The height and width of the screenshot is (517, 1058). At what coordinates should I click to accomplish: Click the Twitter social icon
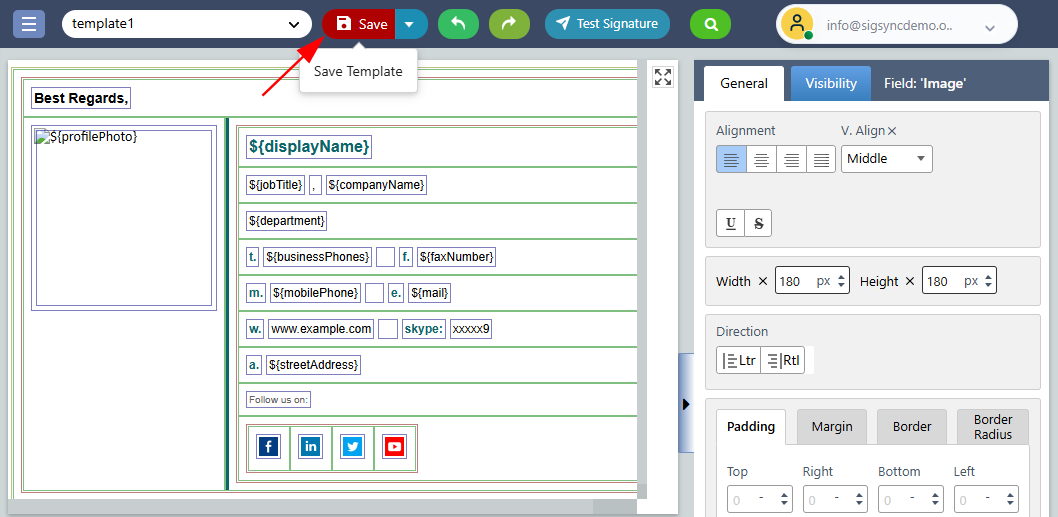click(353, 447)
